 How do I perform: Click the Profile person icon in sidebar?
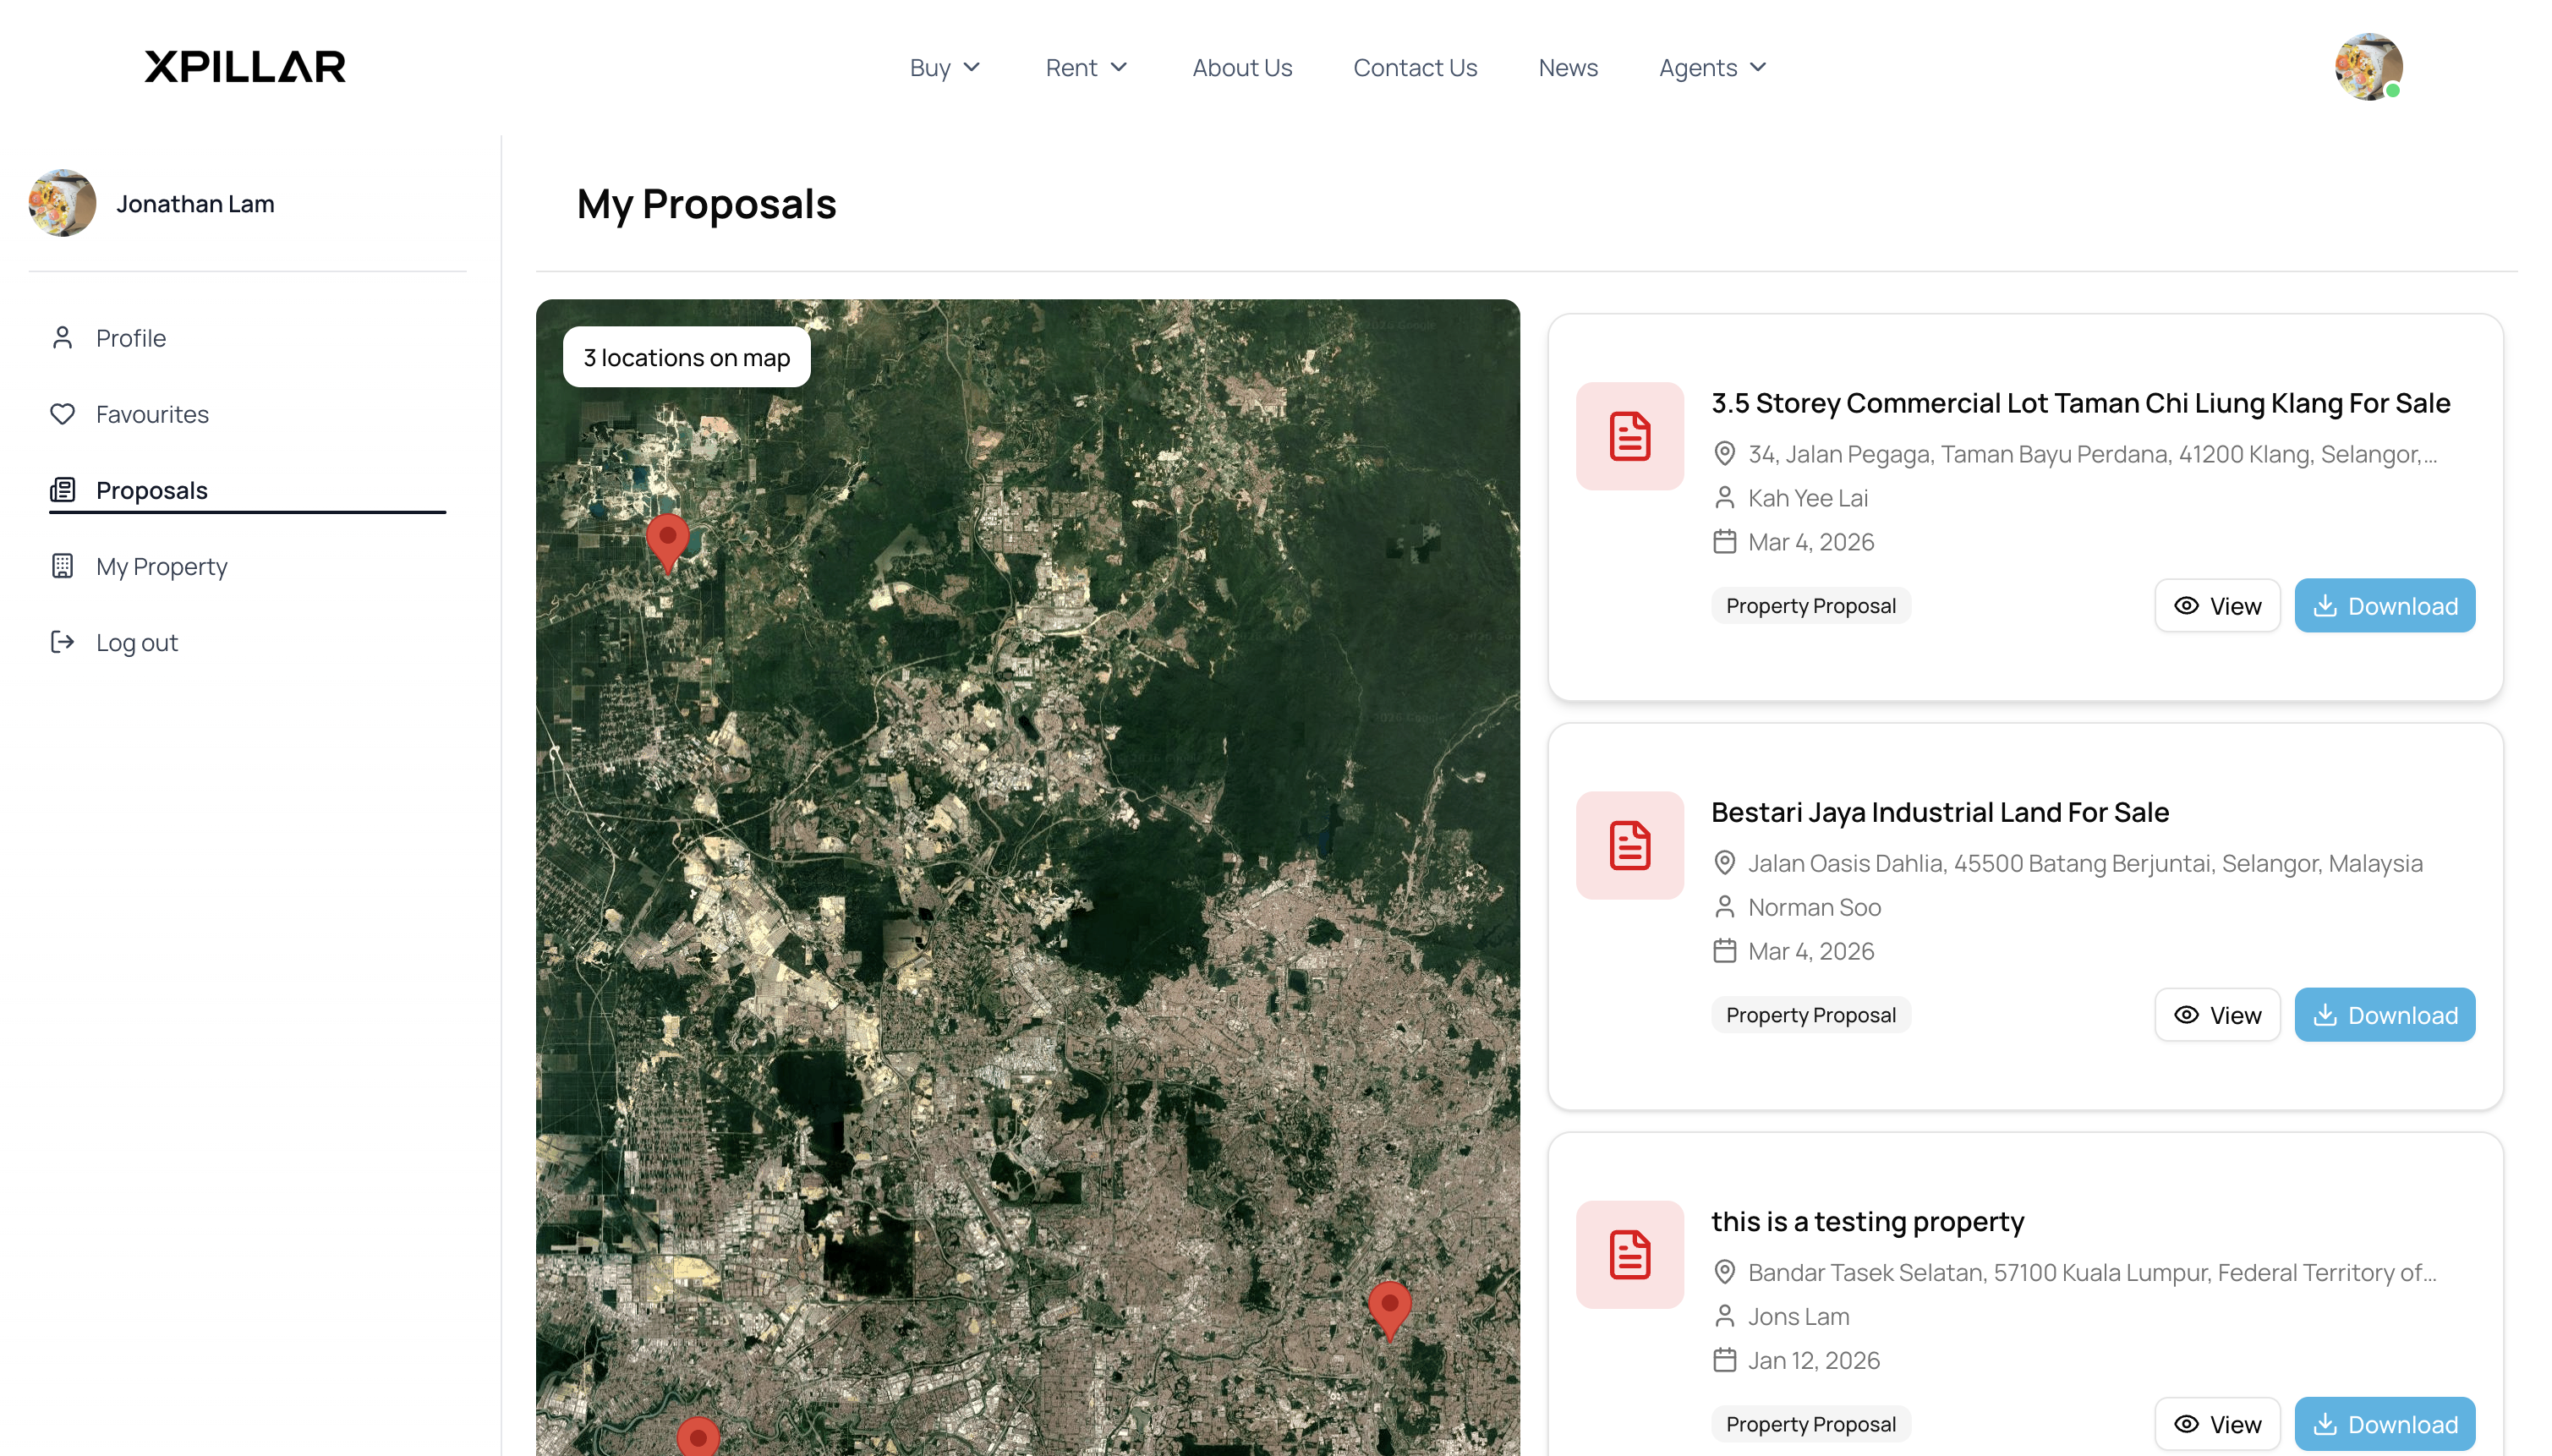pos(62,338)
